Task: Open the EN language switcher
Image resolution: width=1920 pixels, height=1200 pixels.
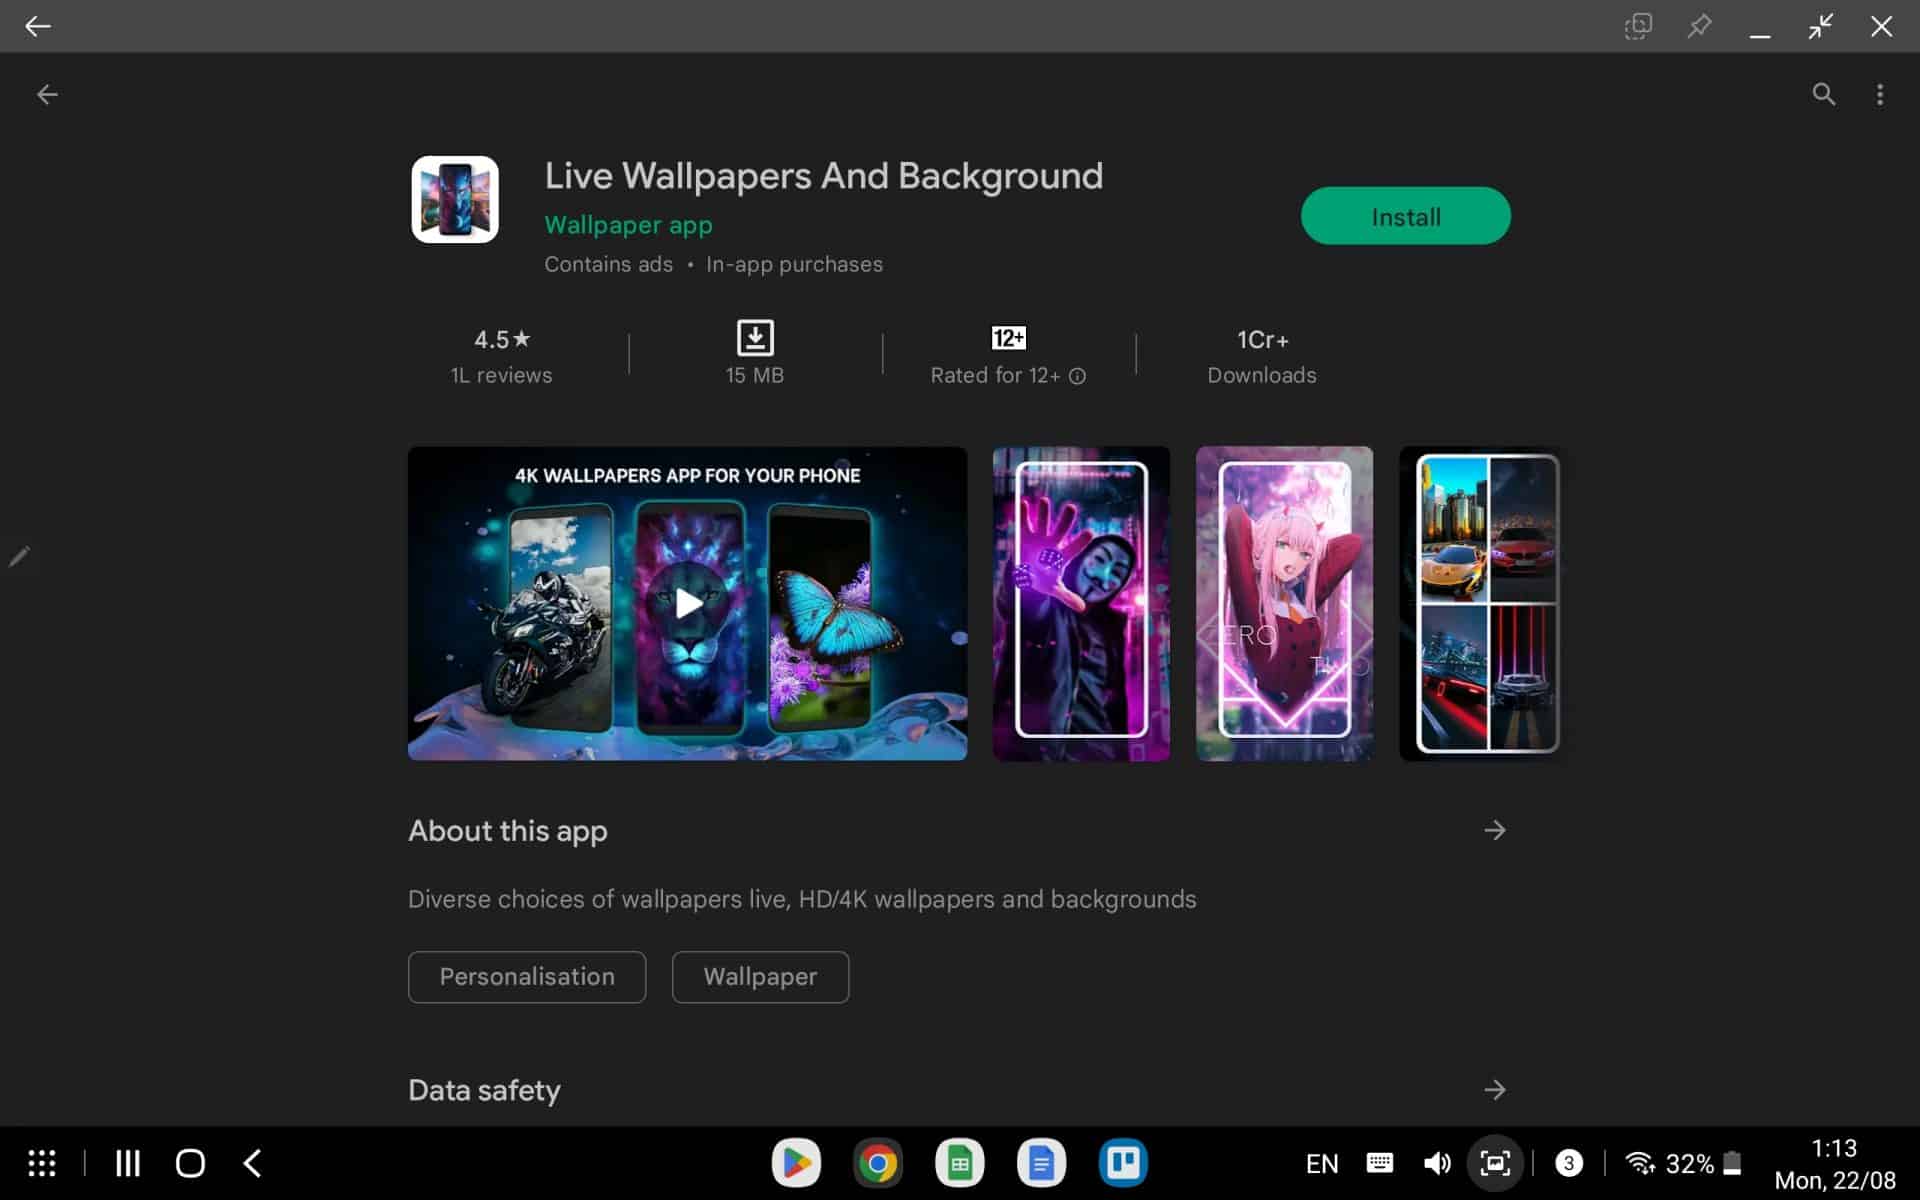Action: click(x=1322, y=1162)
